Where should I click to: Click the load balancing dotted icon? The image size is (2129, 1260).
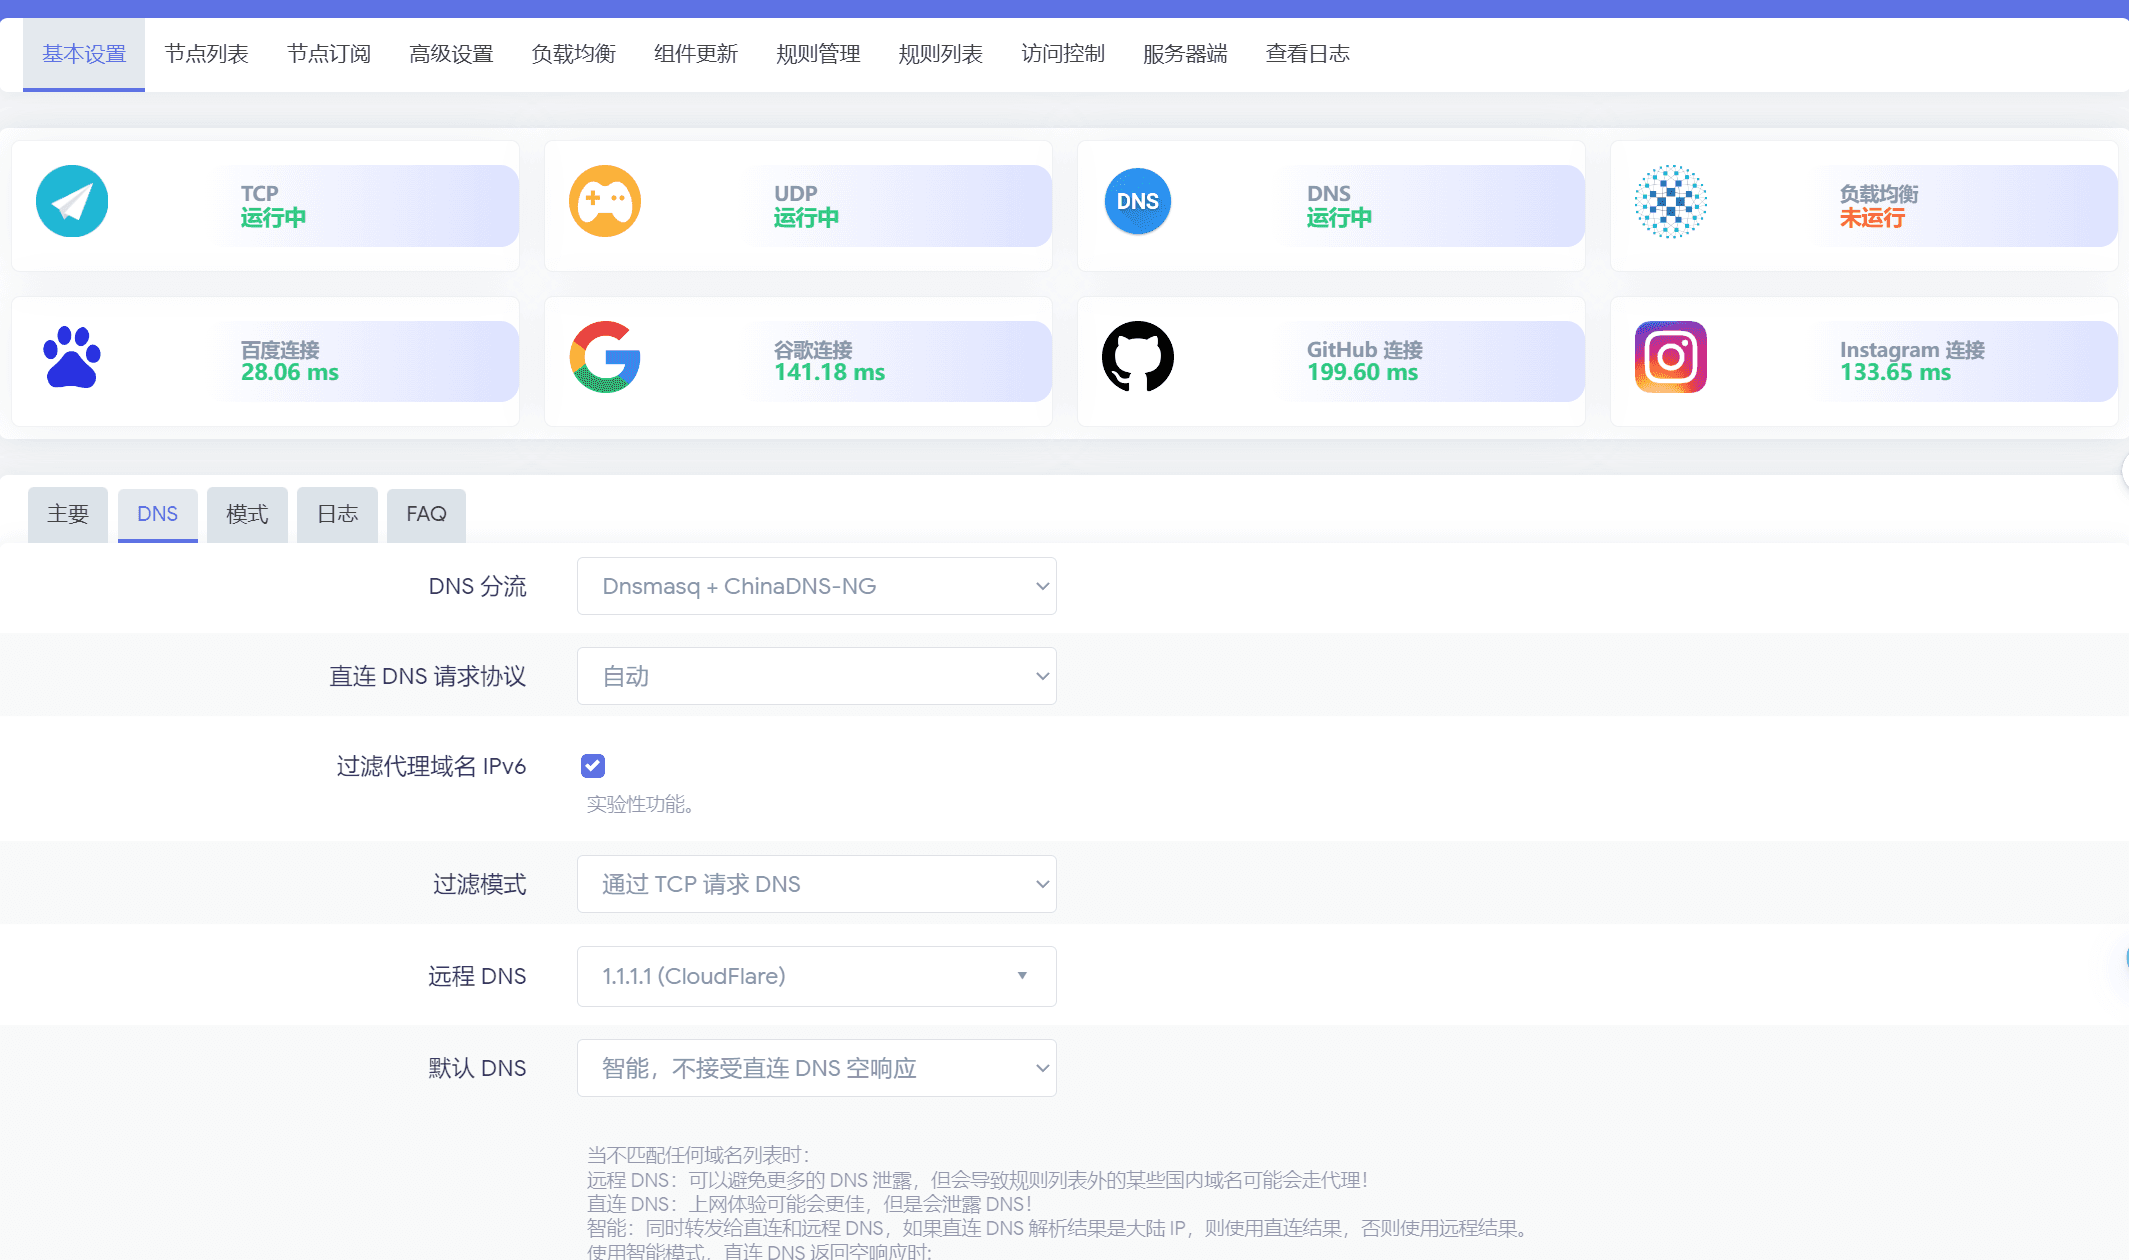[x=1670, y=201]
